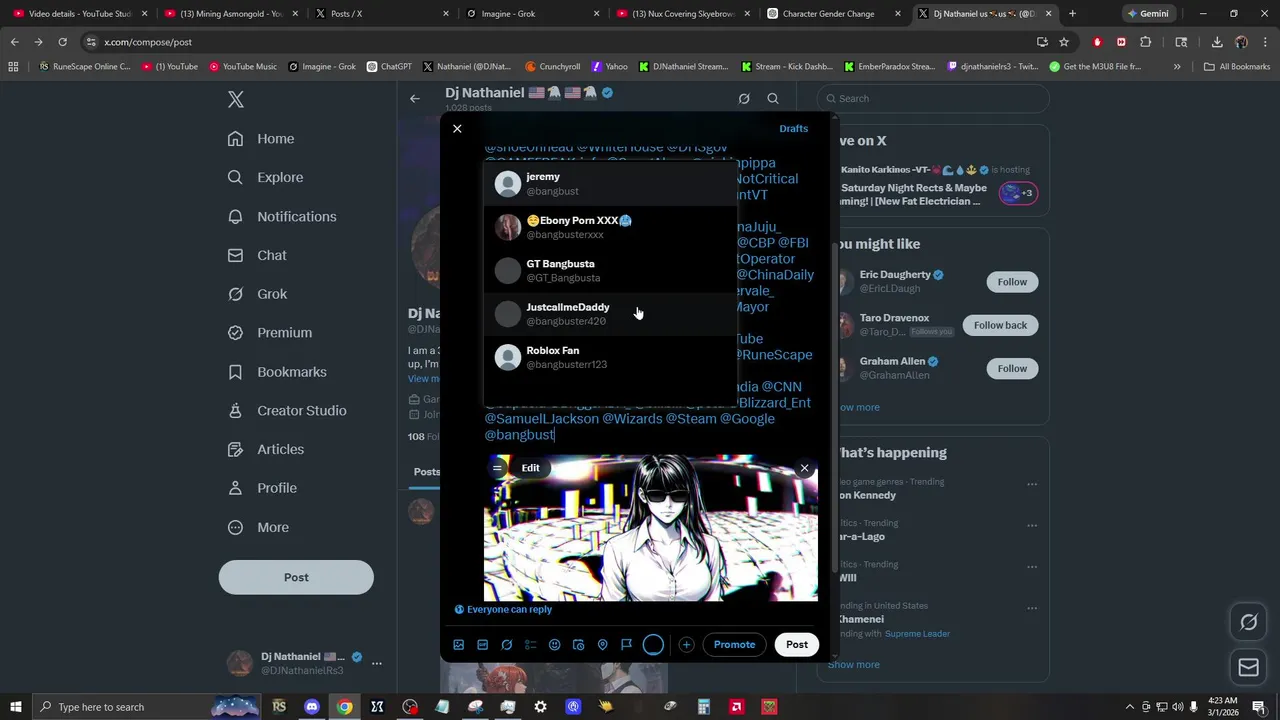The image size is (1280, 720).
Task: Open the GIF picker in composer toolbar
Action: click(482, 645)
